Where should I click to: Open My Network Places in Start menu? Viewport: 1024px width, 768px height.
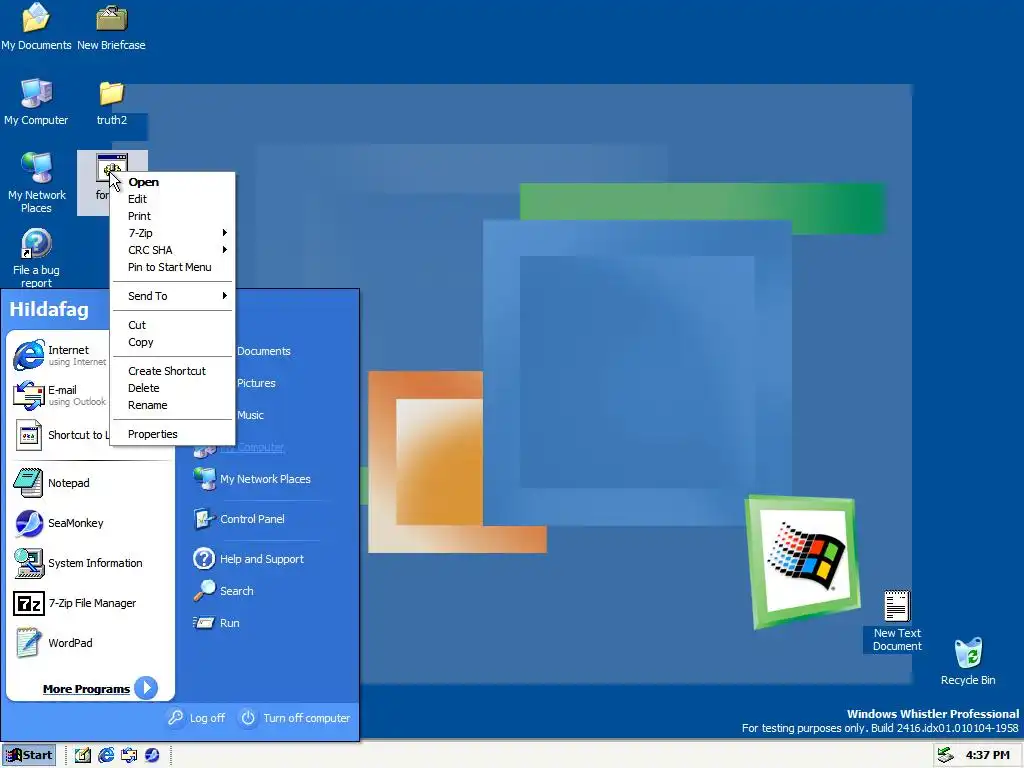click(x=252, y=479)
